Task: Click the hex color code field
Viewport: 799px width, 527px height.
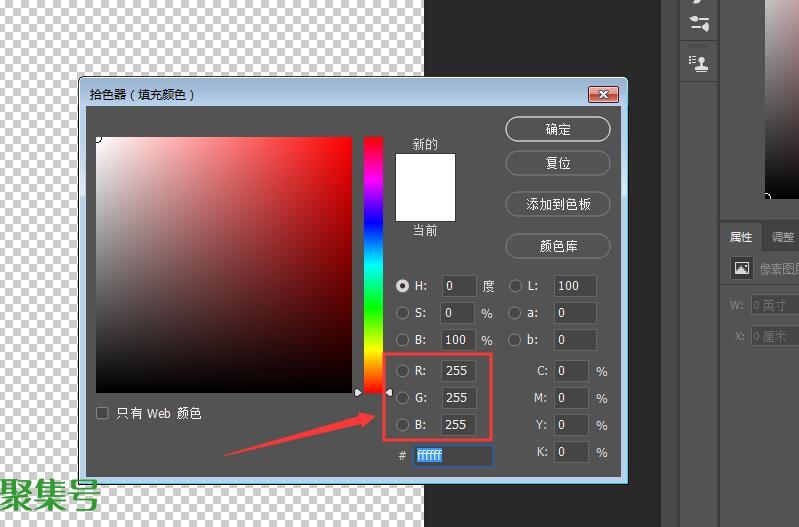Action: pyautogui.click(x=452, y=455)
